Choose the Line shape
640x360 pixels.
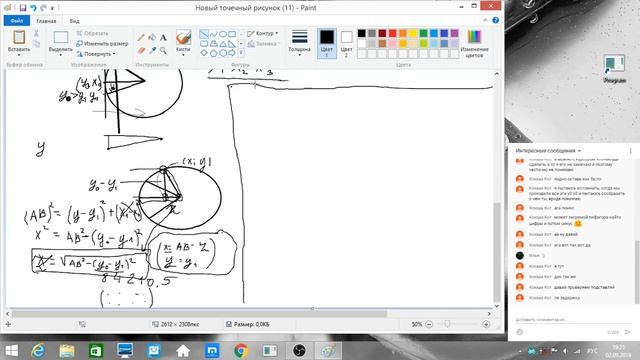pos(204,34)
